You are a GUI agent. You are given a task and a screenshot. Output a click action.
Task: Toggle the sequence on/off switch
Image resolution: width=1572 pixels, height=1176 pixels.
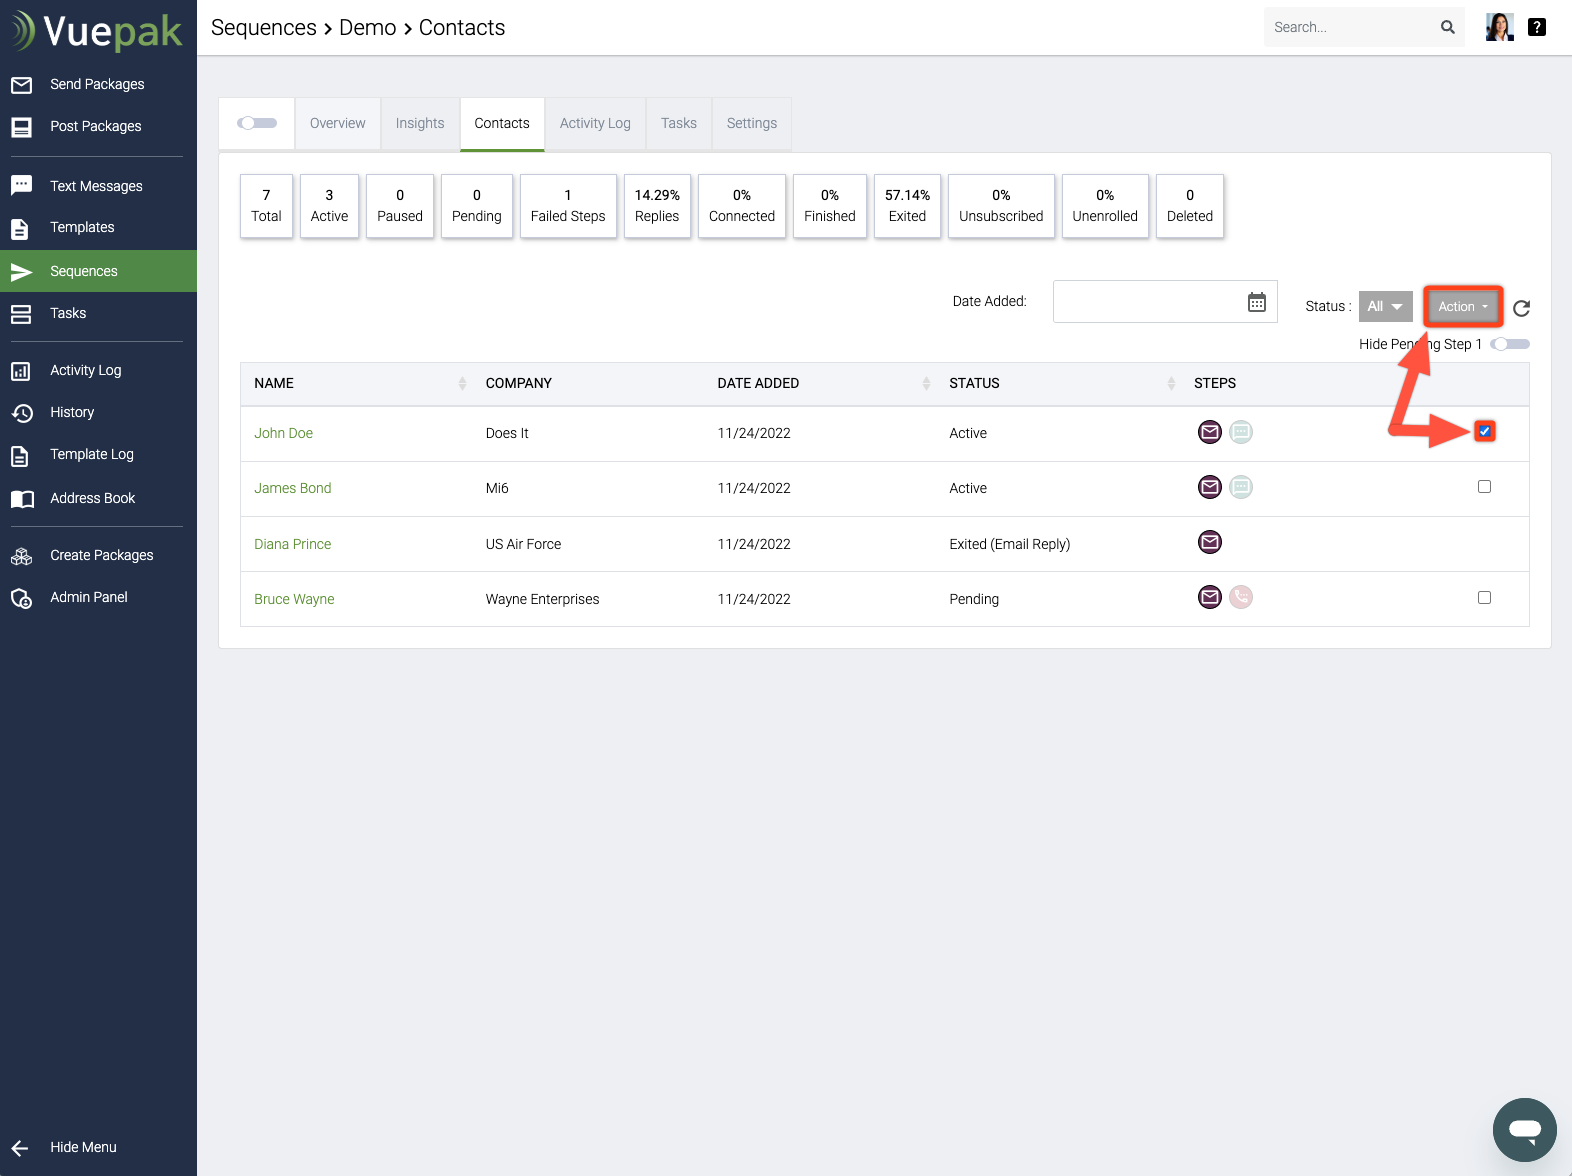pos(257,123)
